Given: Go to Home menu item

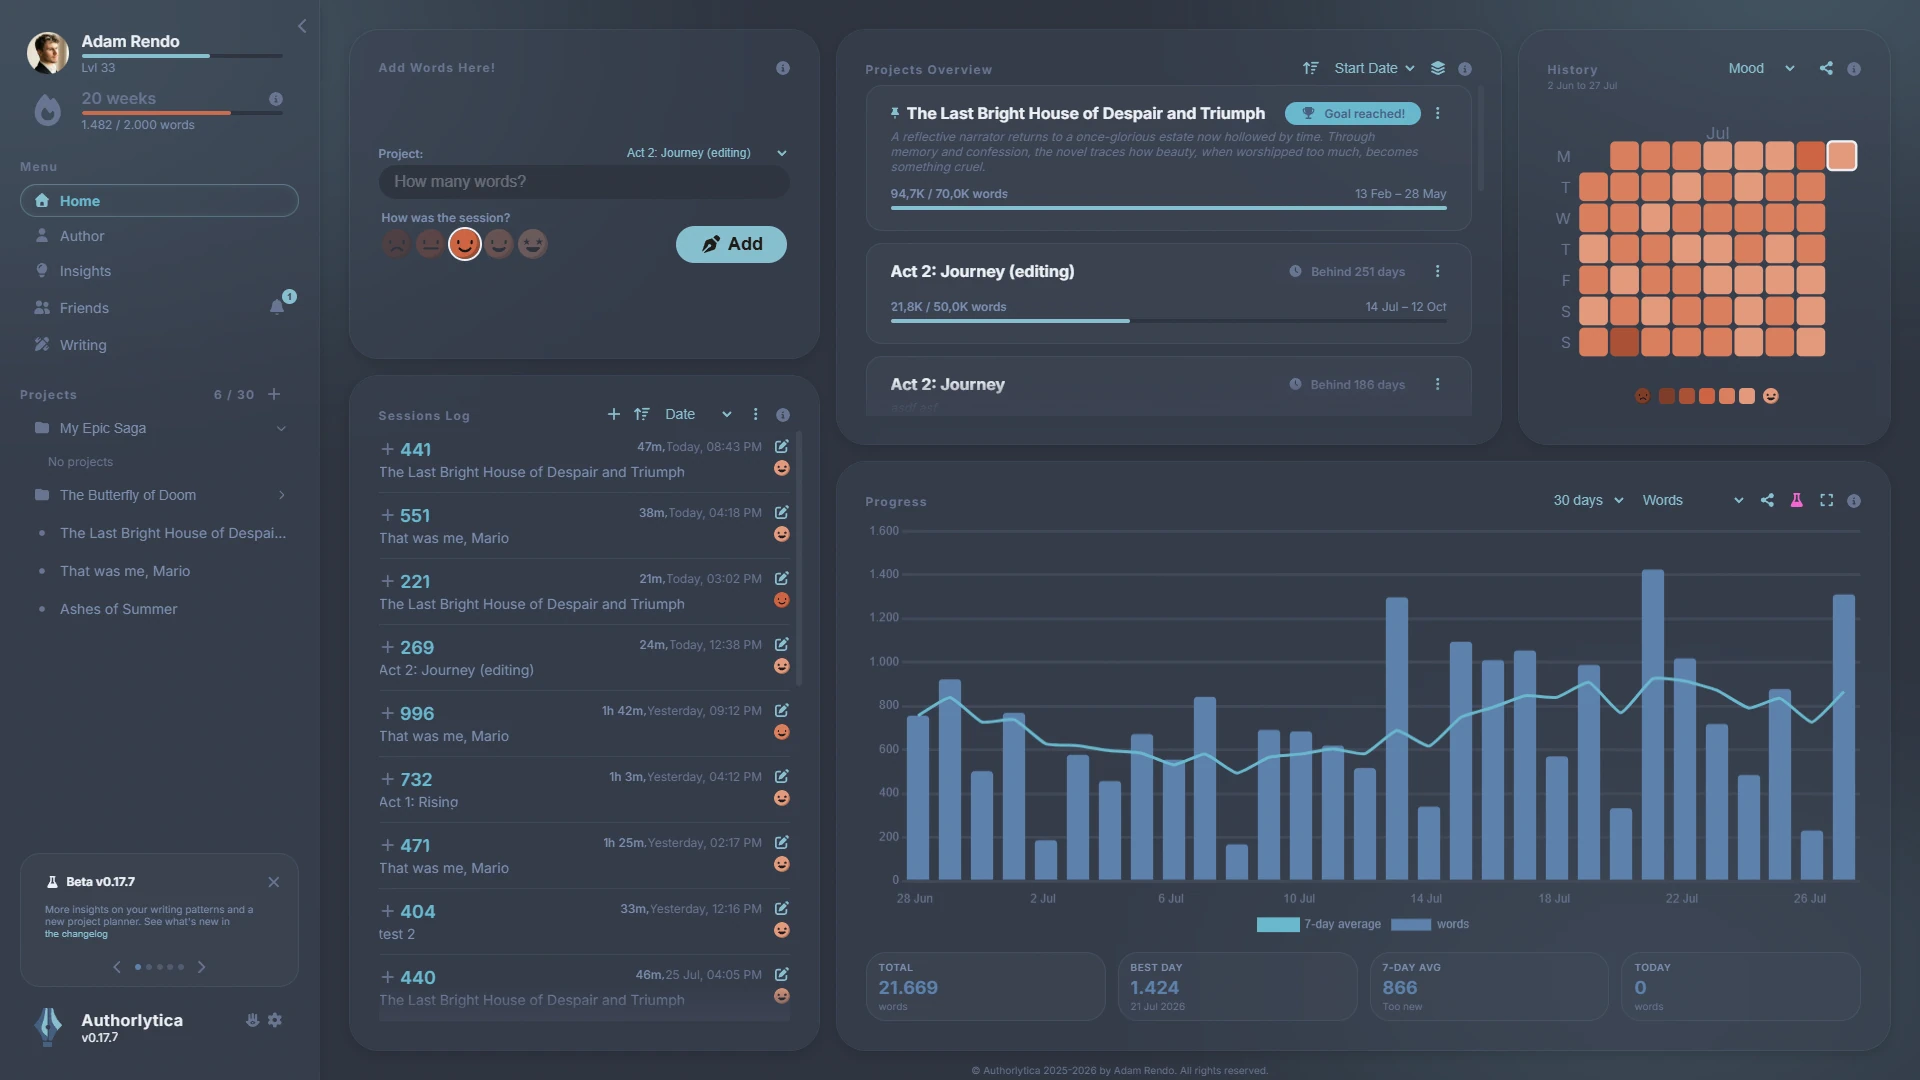Looking at the screenshot, I should (x=159, y=200).
